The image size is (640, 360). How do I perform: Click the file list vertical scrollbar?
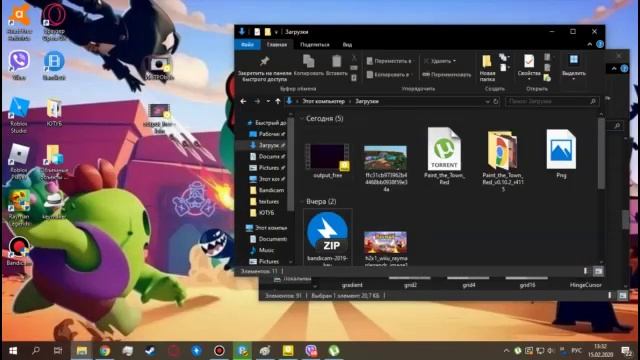click(601, 153)
